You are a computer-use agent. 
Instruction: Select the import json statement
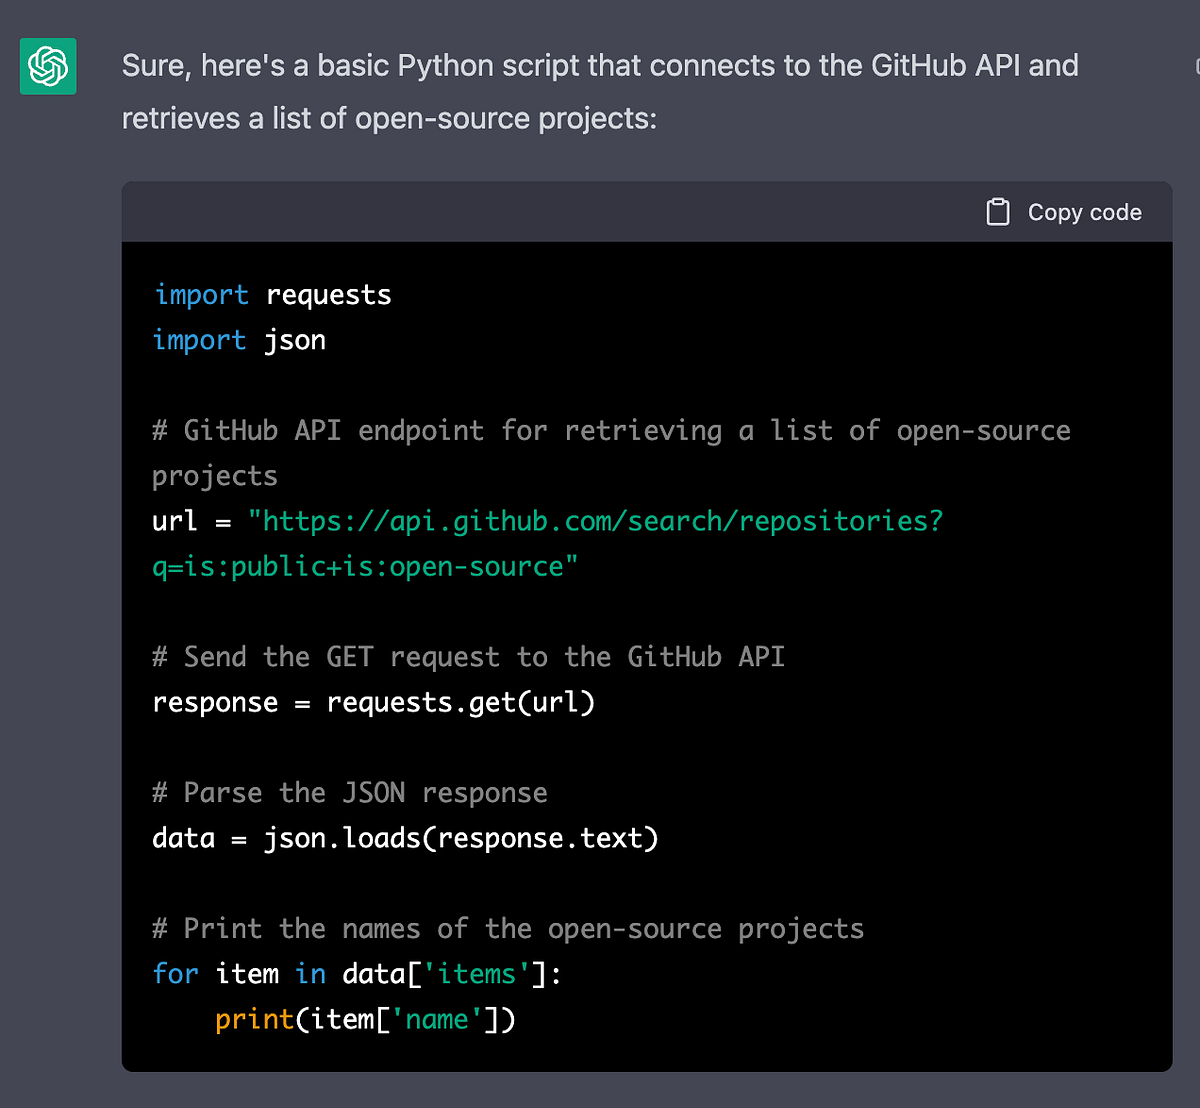pyautogui.click(x=238, y=339)
